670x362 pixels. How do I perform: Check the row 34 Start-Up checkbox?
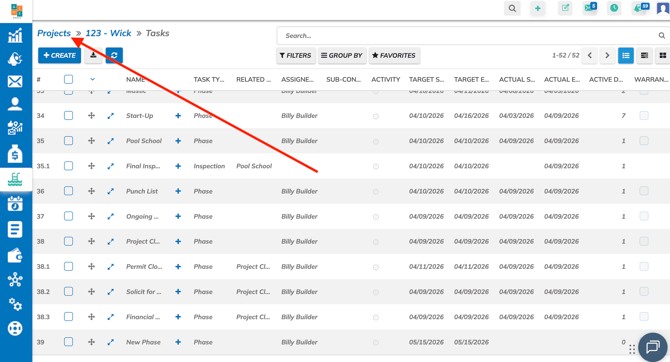(x=68, y=115)
